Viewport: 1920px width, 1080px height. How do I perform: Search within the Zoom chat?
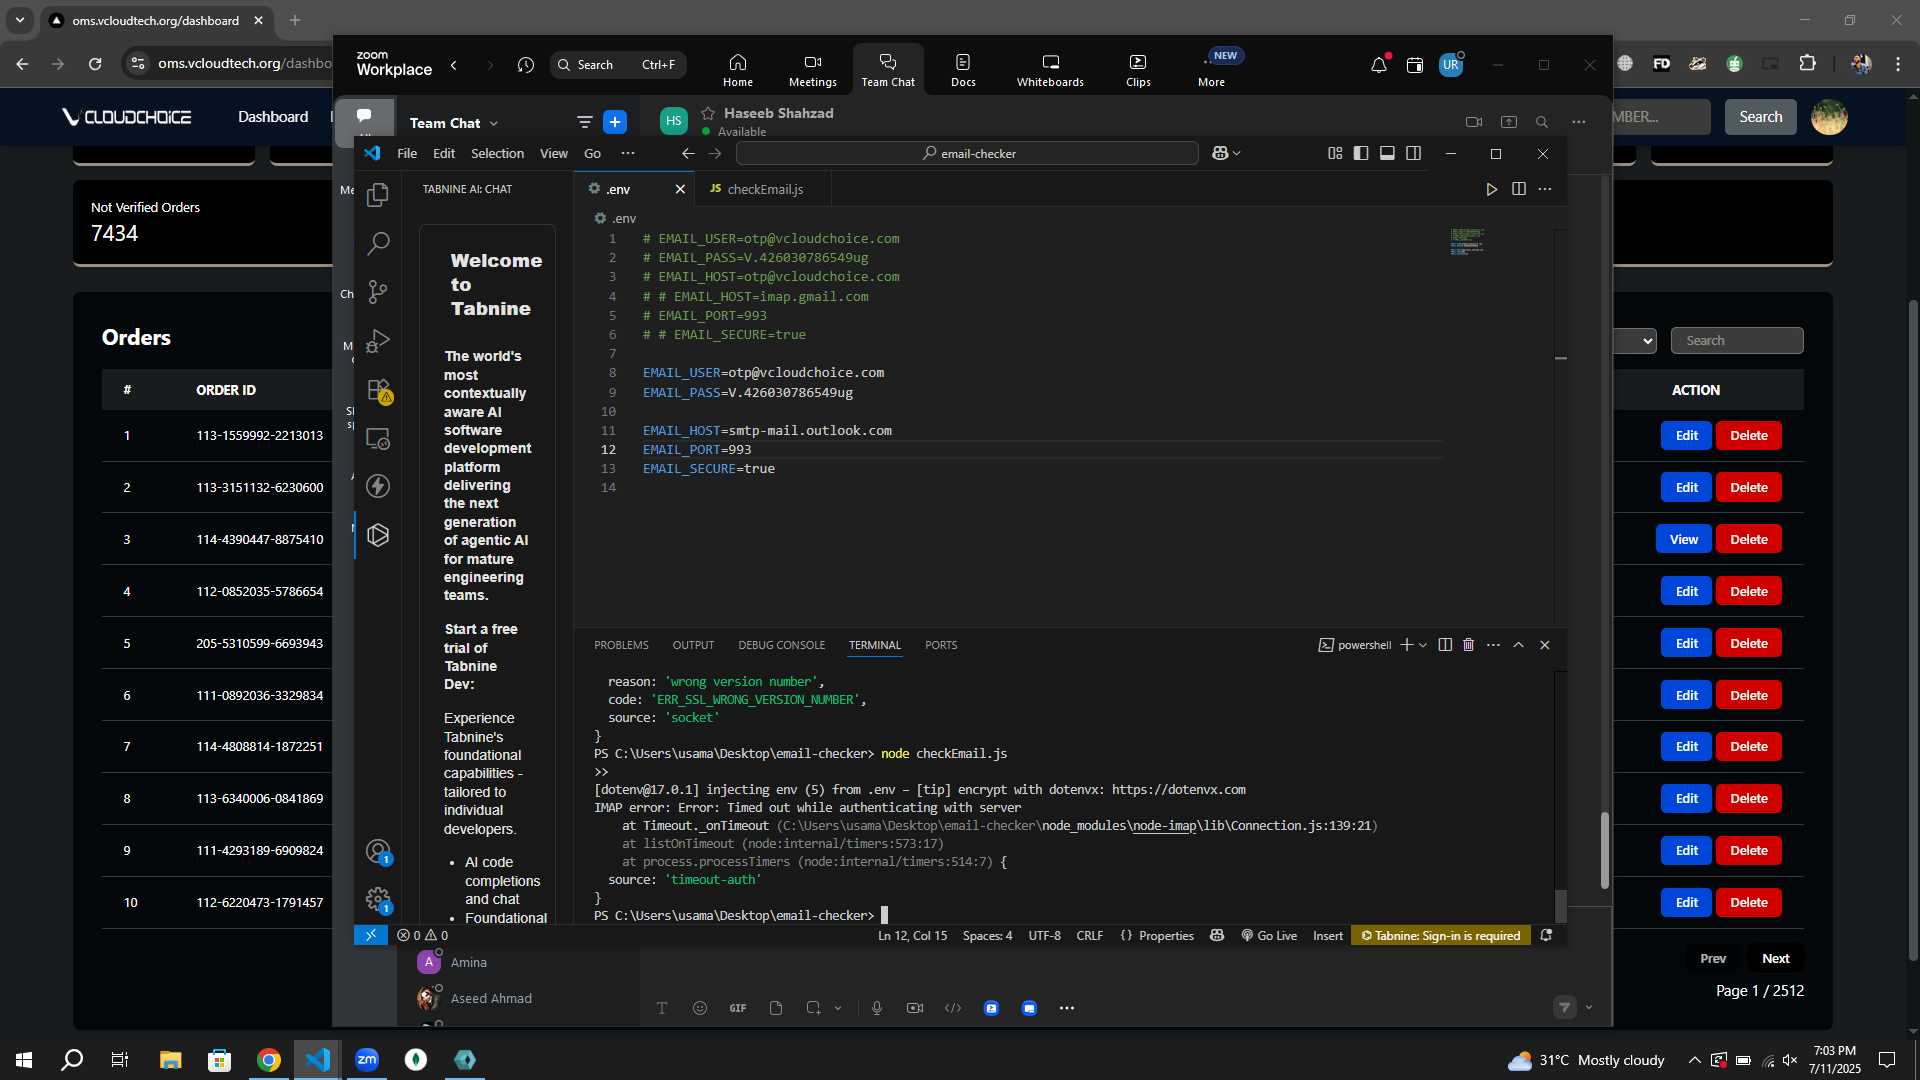[1542, 122]
